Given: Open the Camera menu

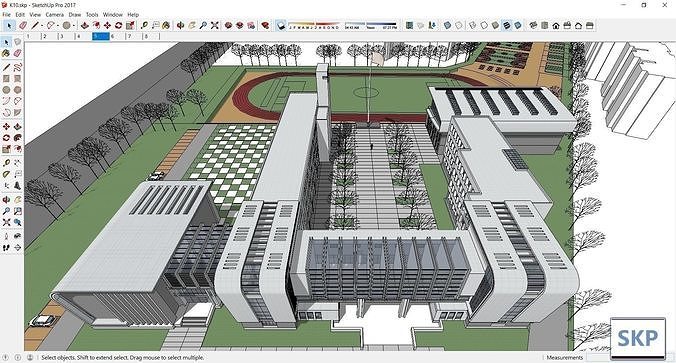Looking at the screenshot, I should click(55, 15).
